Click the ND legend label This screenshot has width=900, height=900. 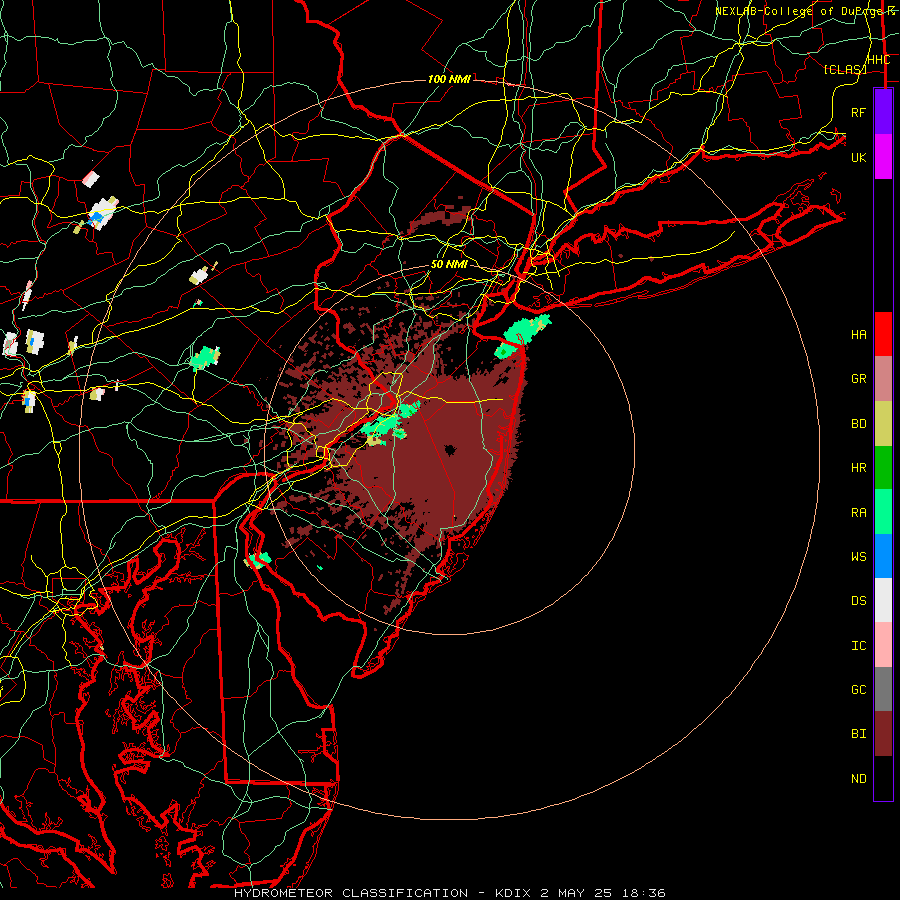point(858,779)
